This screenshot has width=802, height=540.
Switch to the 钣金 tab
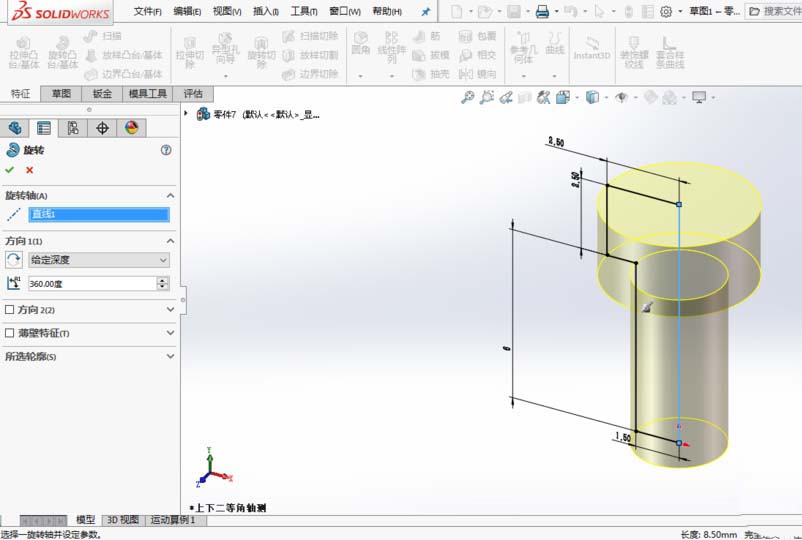102,94
